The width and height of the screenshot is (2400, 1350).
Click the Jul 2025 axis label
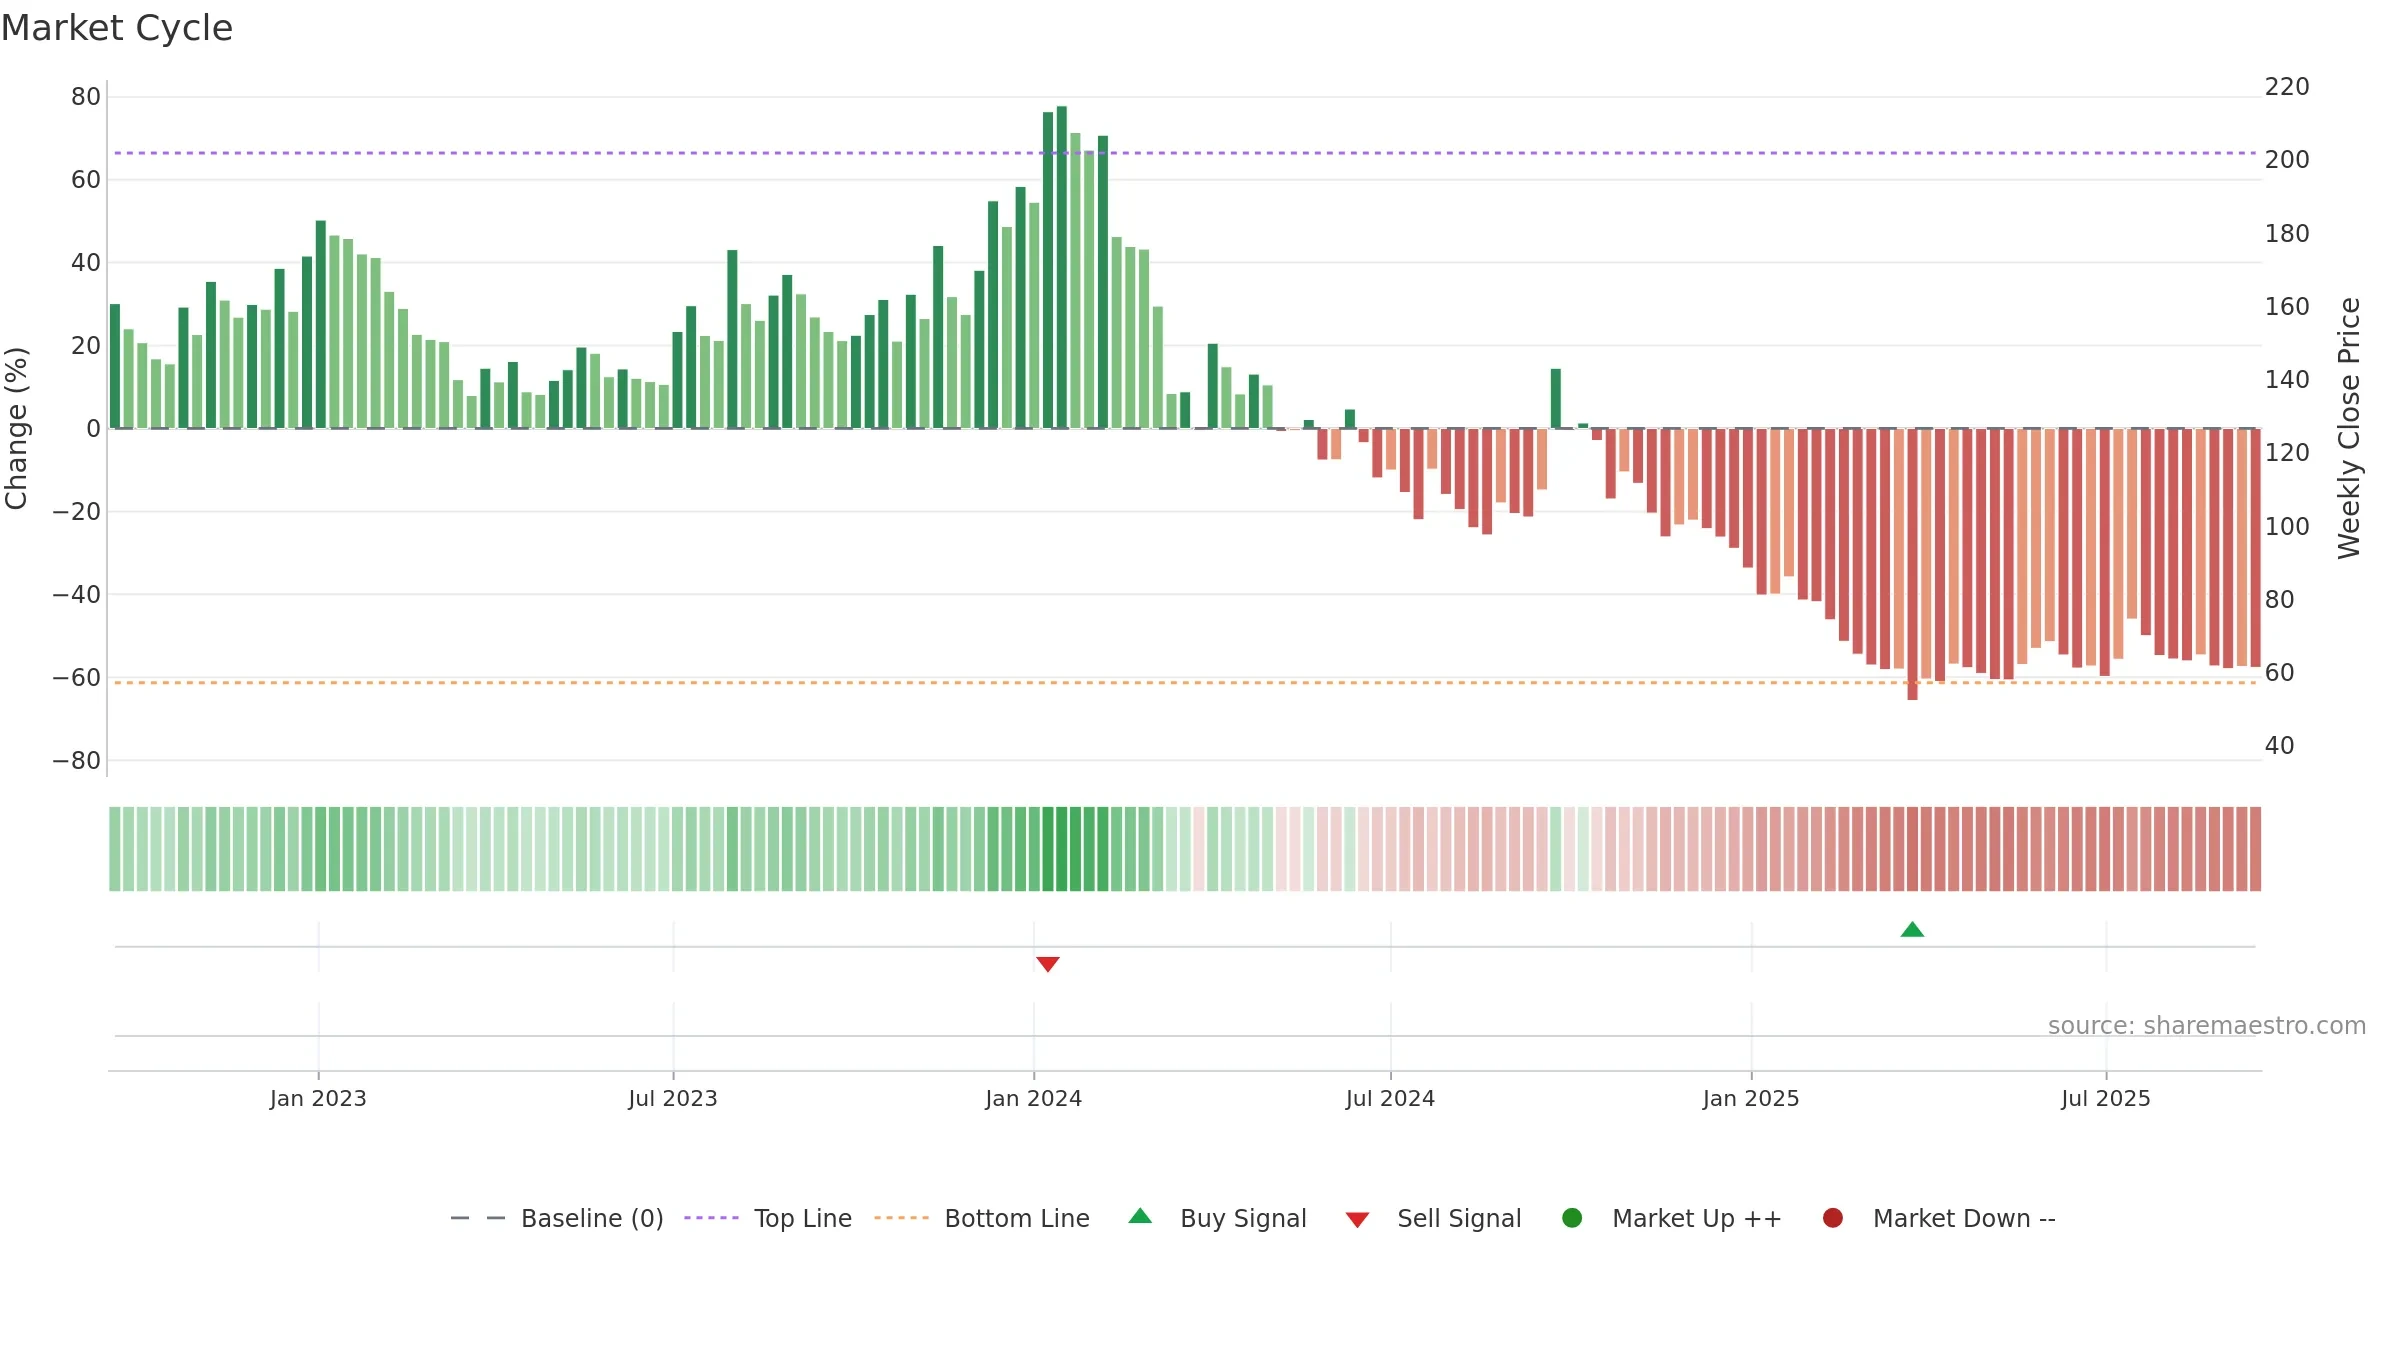coord(2106,1098)
